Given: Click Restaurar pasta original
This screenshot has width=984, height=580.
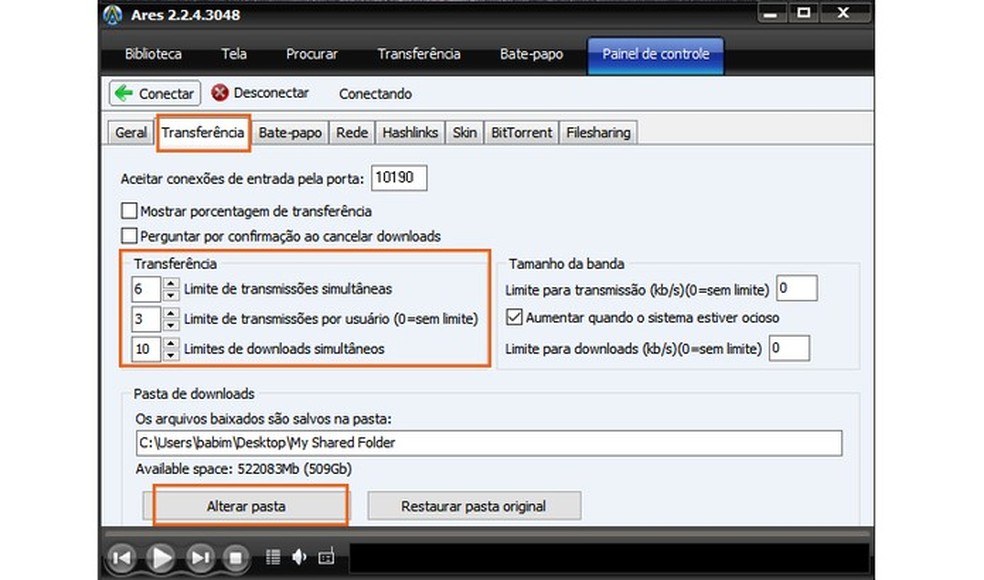Looking at the screenshot, I should 473,506.
